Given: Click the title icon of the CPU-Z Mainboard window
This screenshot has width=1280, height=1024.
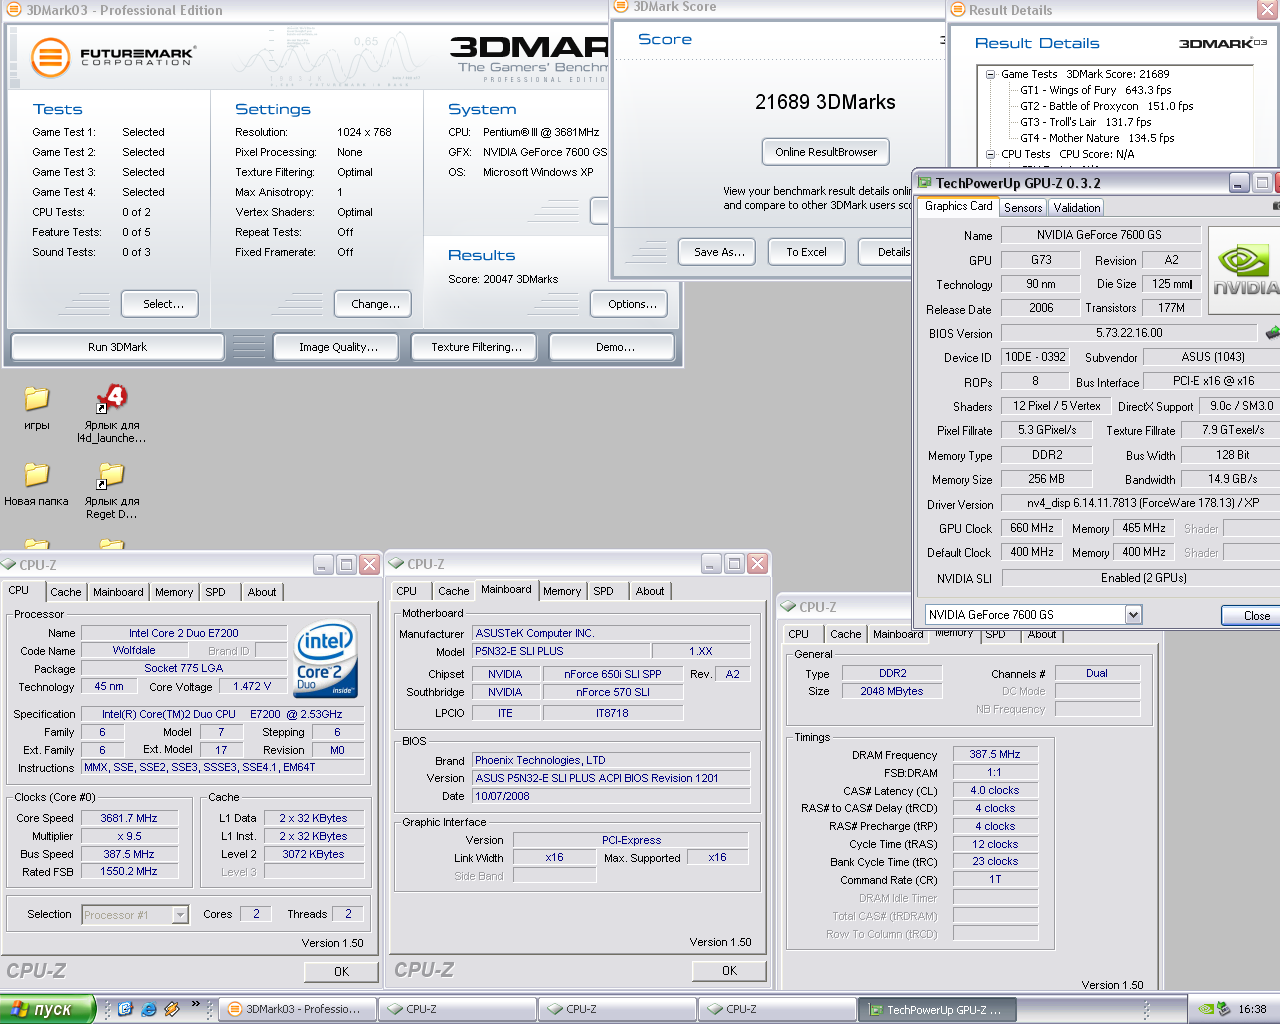Looking at the screenshot, I should point(396,564).
